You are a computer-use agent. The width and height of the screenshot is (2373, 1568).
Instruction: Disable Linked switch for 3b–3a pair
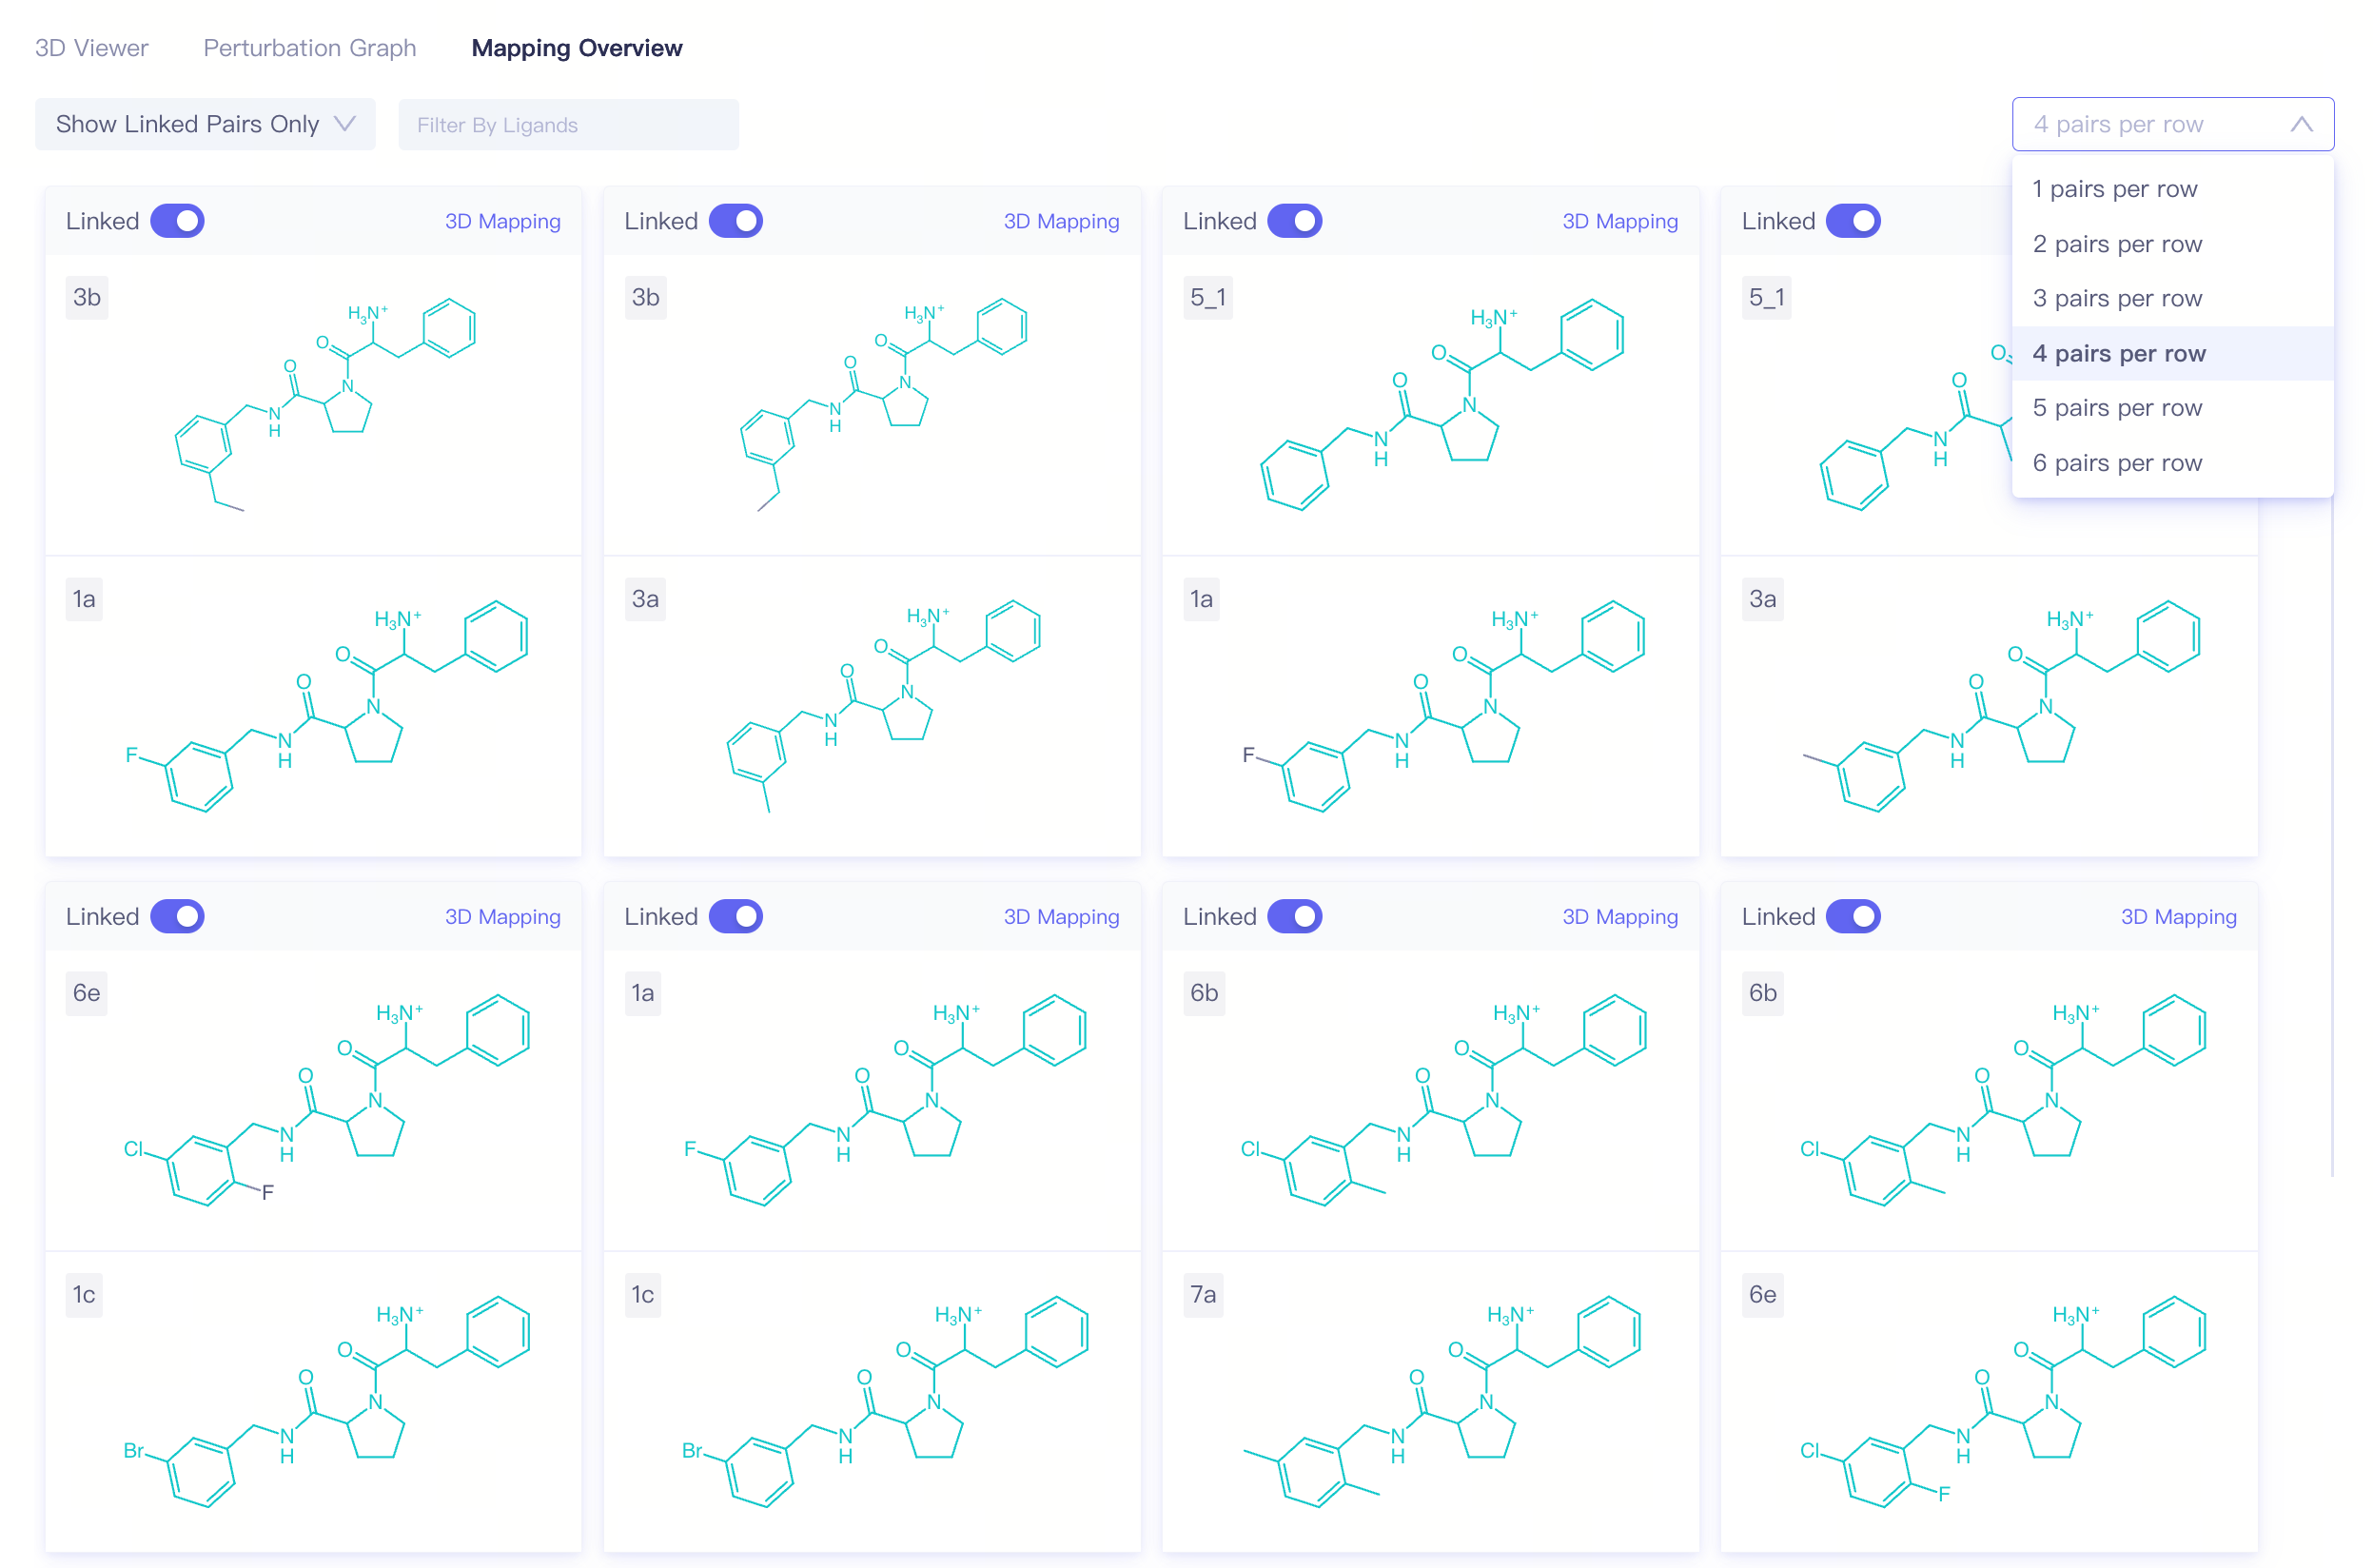(x=735, y=221)
